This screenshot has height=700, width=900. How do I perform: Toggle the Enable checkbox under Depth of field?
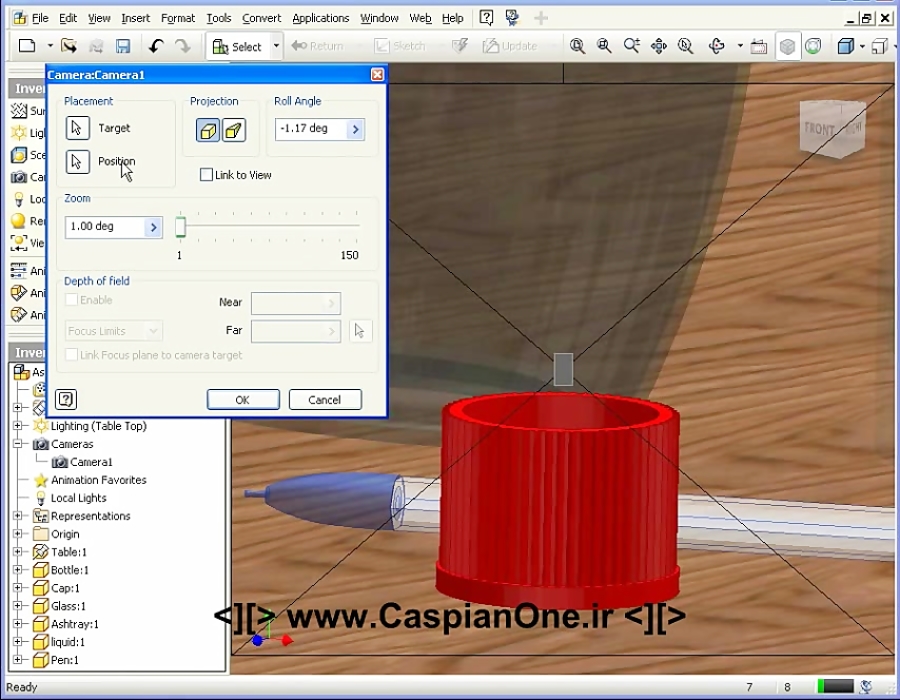click(70, 300)
